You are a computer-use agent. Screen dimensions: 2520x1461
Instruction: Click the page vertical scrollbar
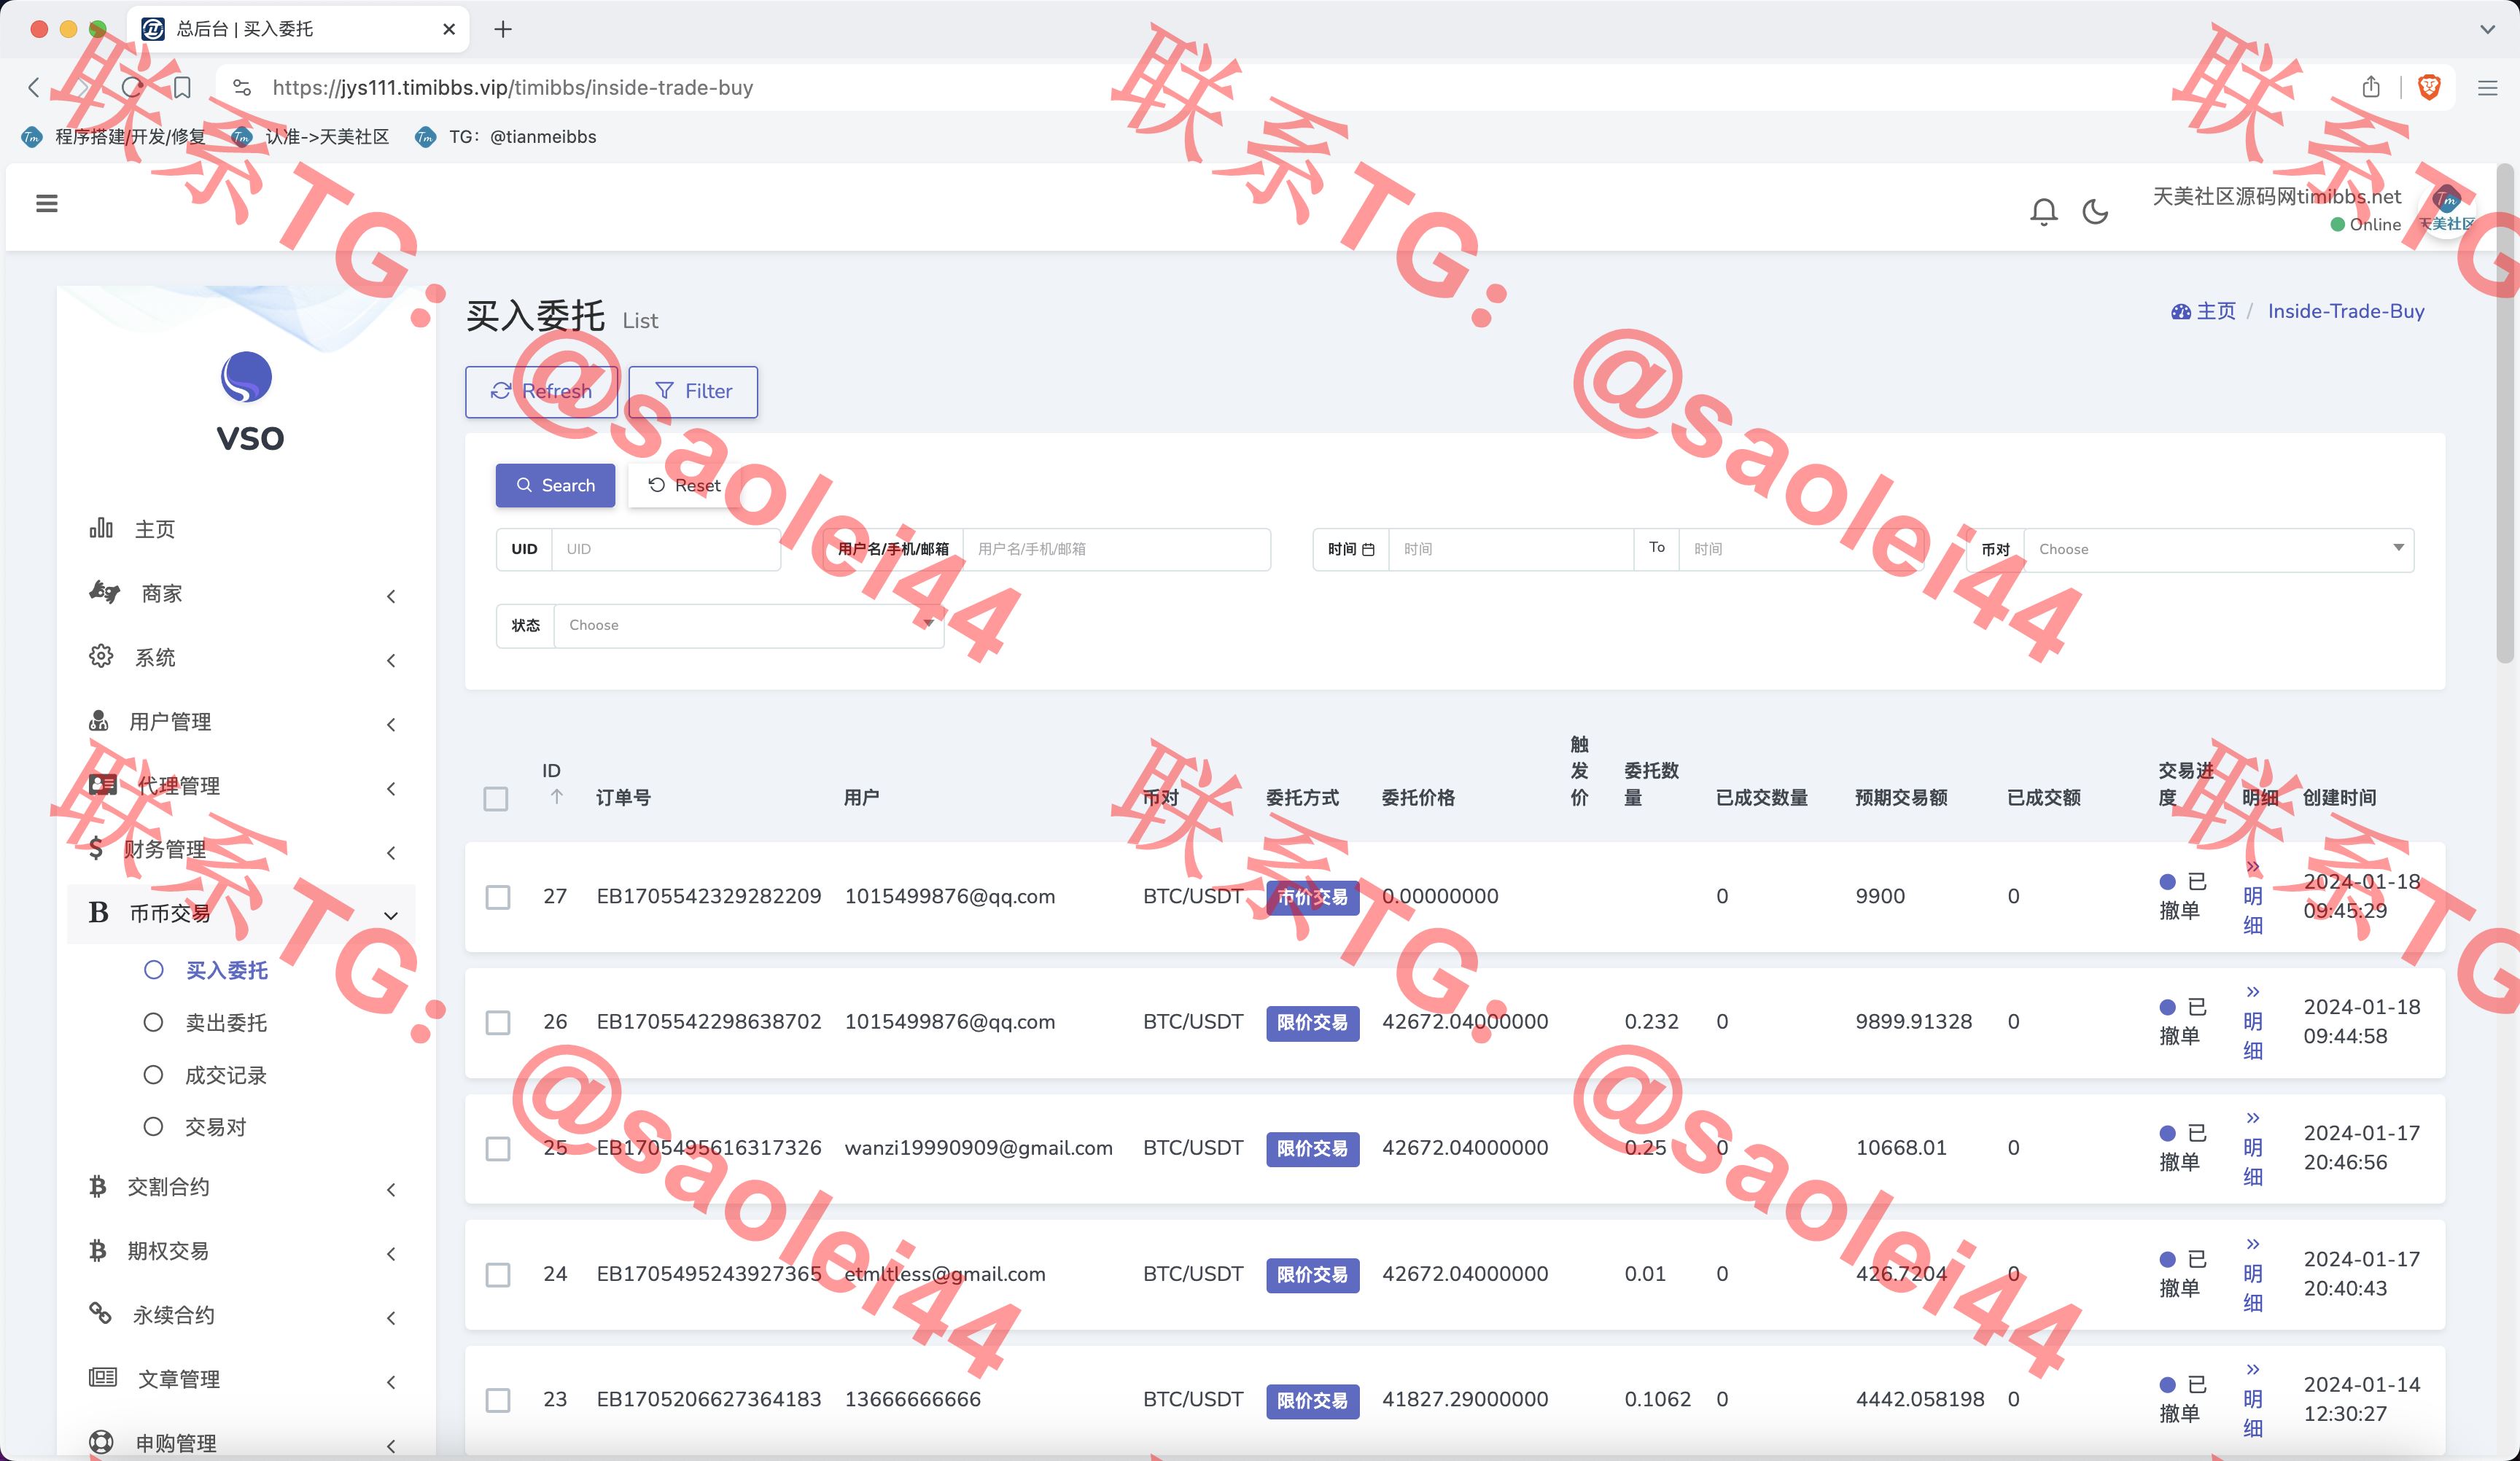pyautogui.click(x=2505, y=412)
